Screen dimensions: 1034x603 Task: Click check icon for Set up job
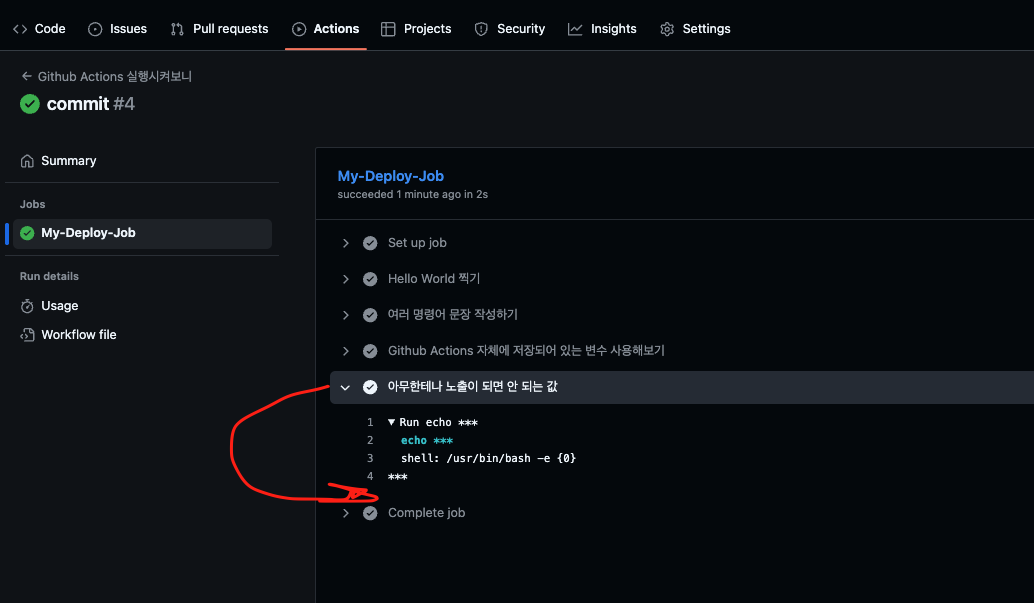click(370, 243)
